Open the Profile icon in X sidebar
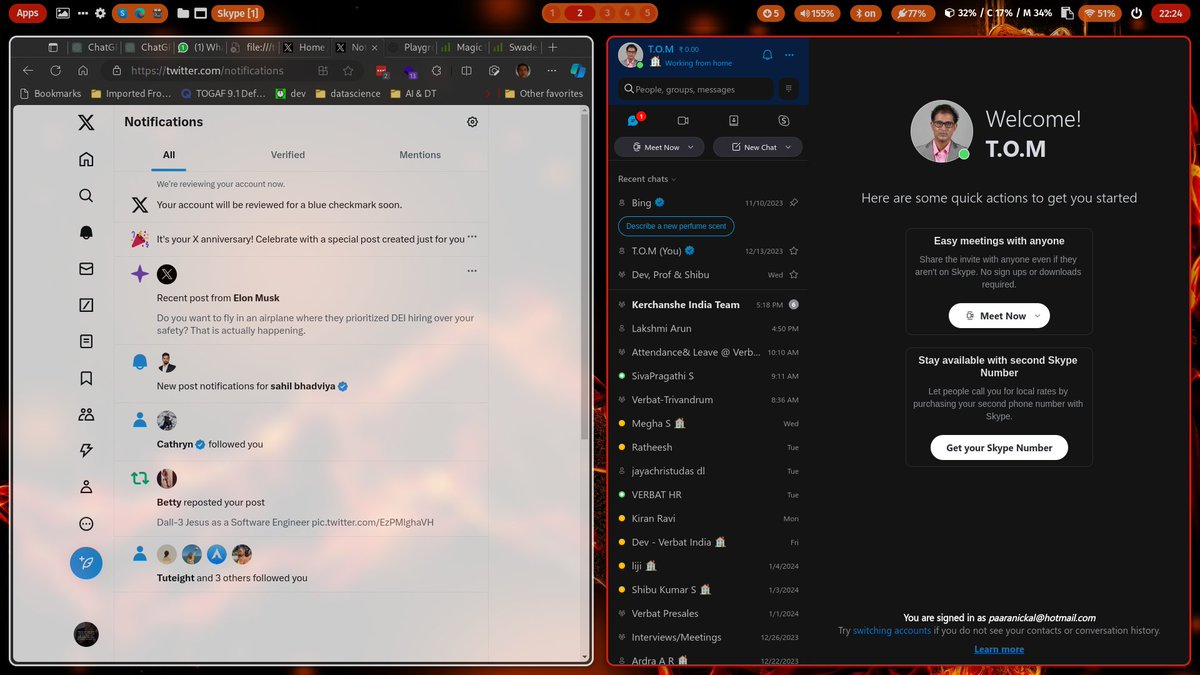The height and width of the screenshot is (675, 1200). coord(86,487)
